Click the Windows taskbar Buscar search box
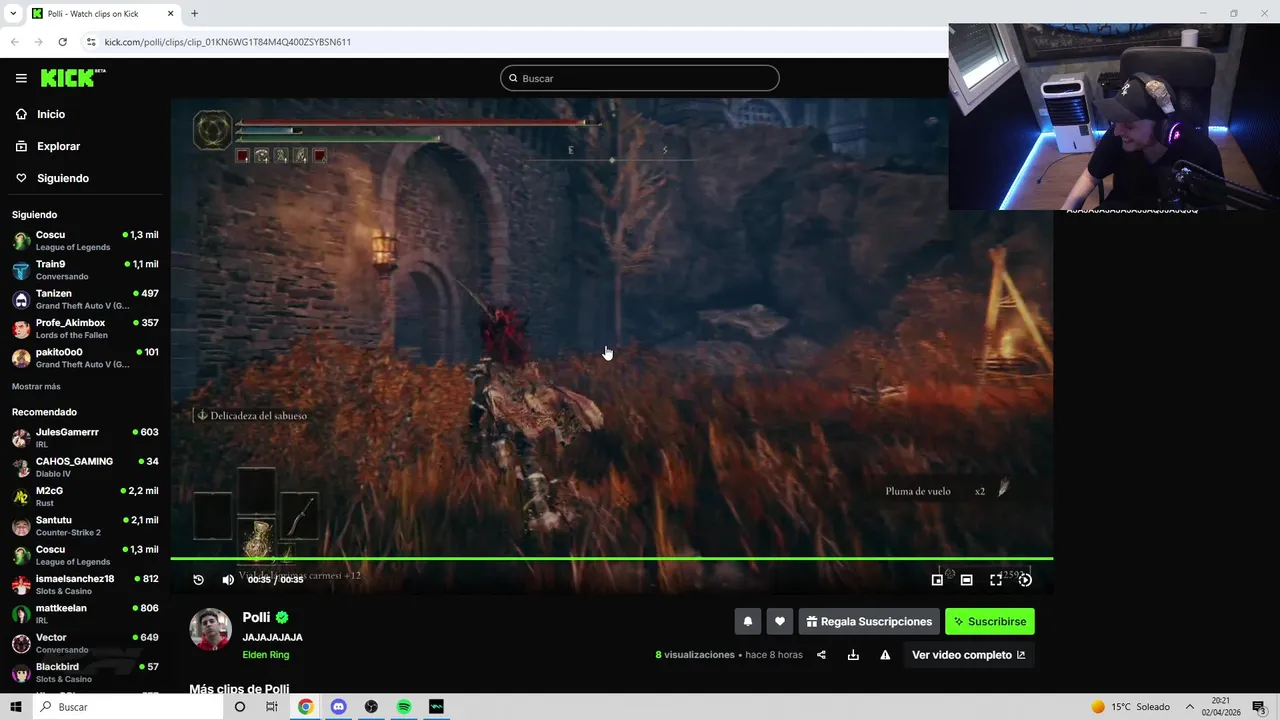This screenshot has width=1280, height=720. point(128,707)
